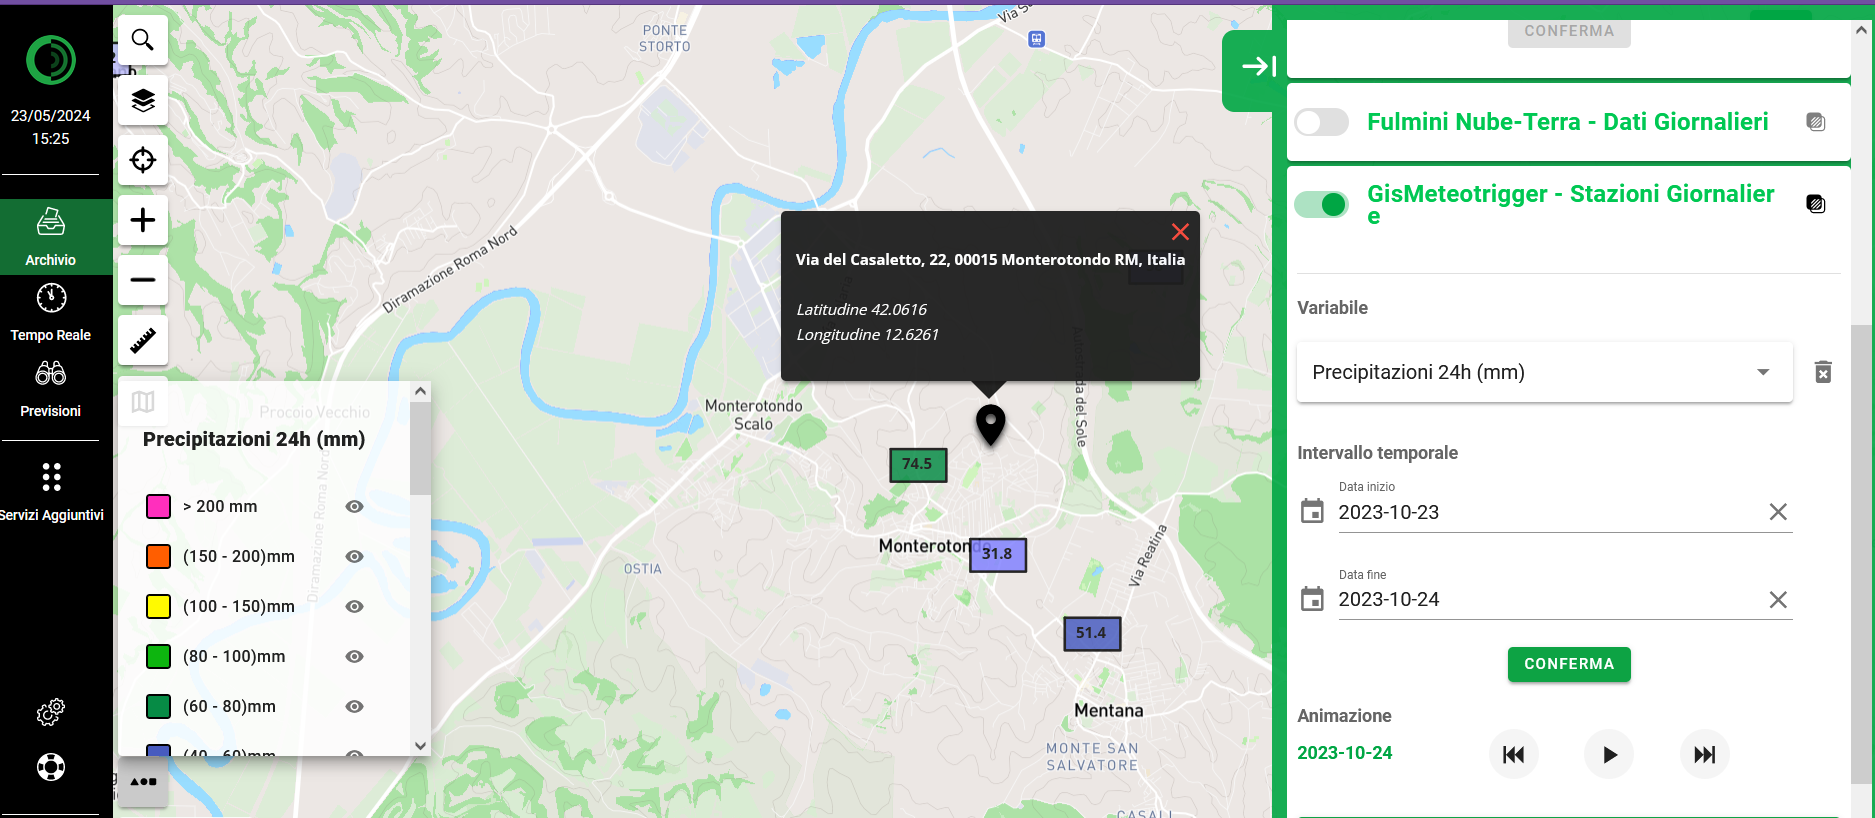The height and width of the screenshot is (818, 1875).
Task: Center the map on my location
Action: coord(143,160)
